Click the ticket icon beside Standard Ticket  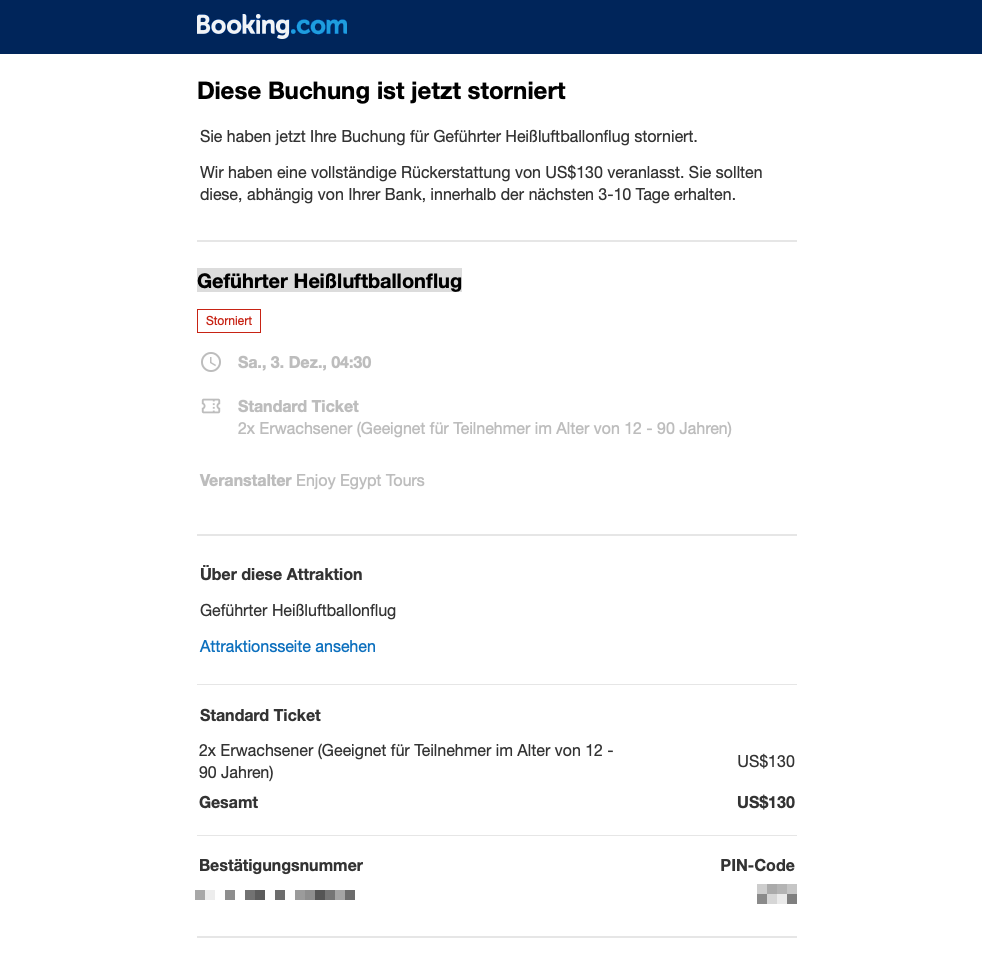211,406
